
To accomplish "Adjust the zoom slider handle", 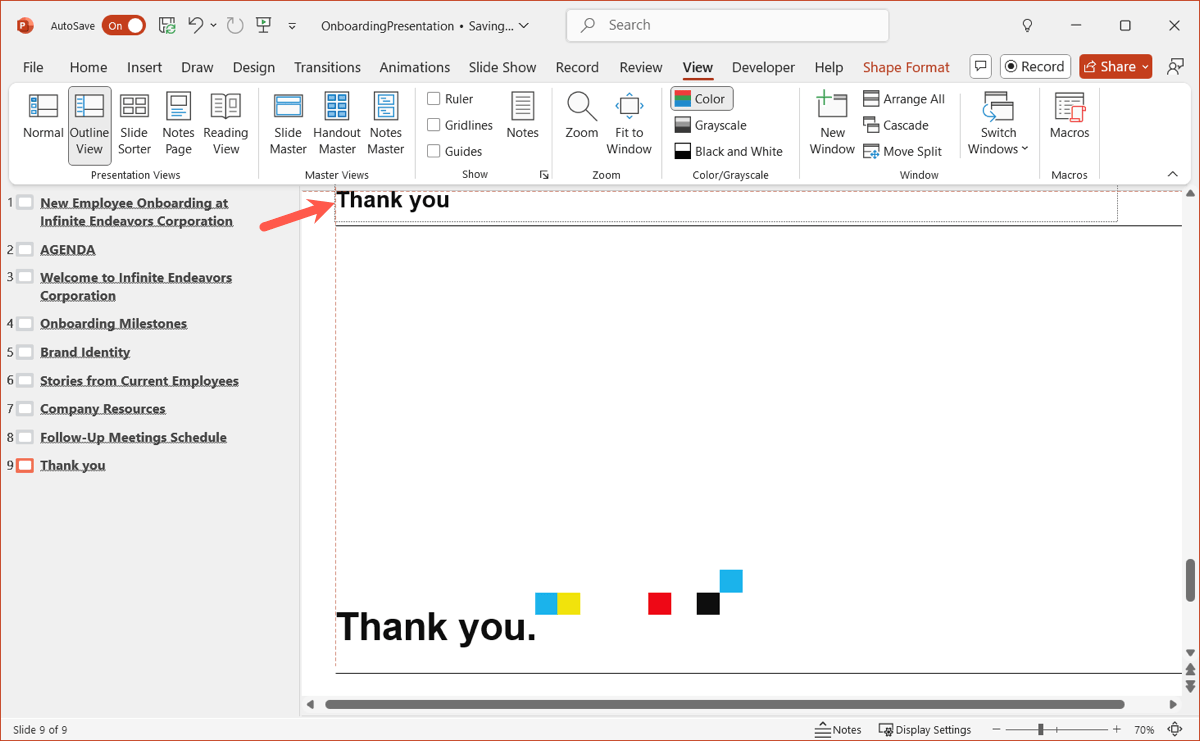I will tap(1041, 730).
